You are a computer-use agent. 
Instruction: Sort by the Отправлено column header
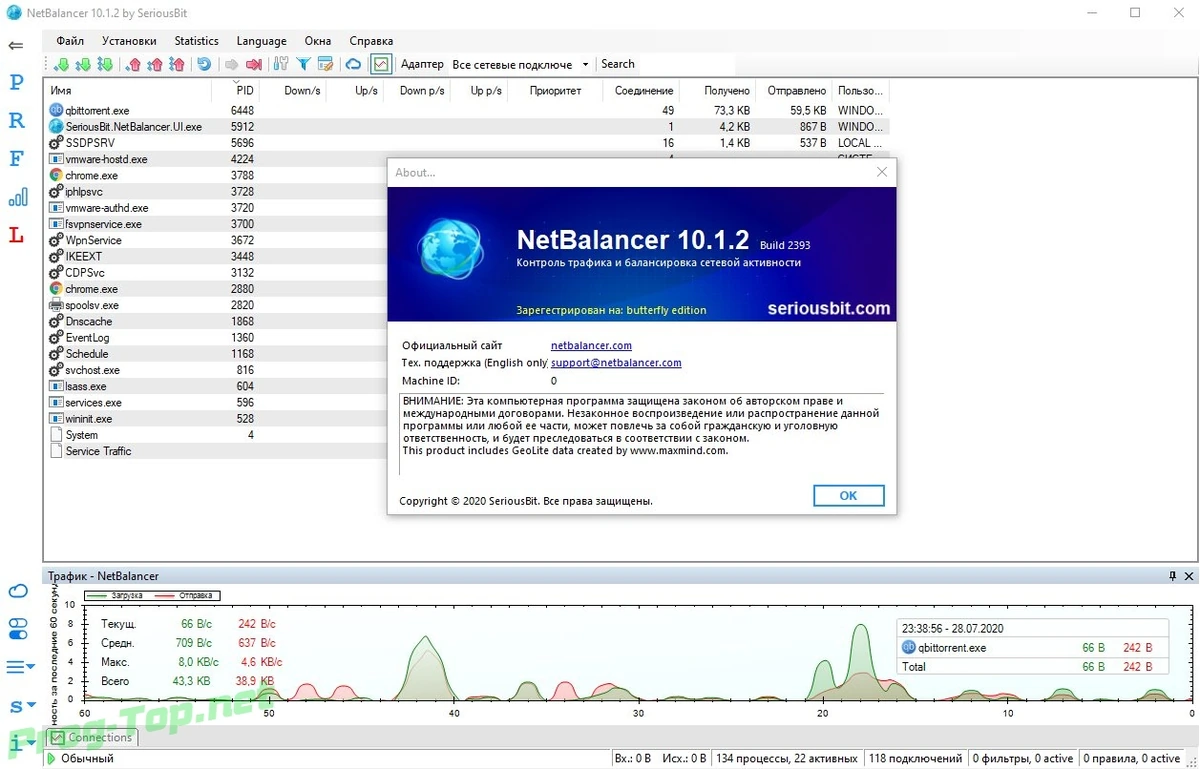795,90
